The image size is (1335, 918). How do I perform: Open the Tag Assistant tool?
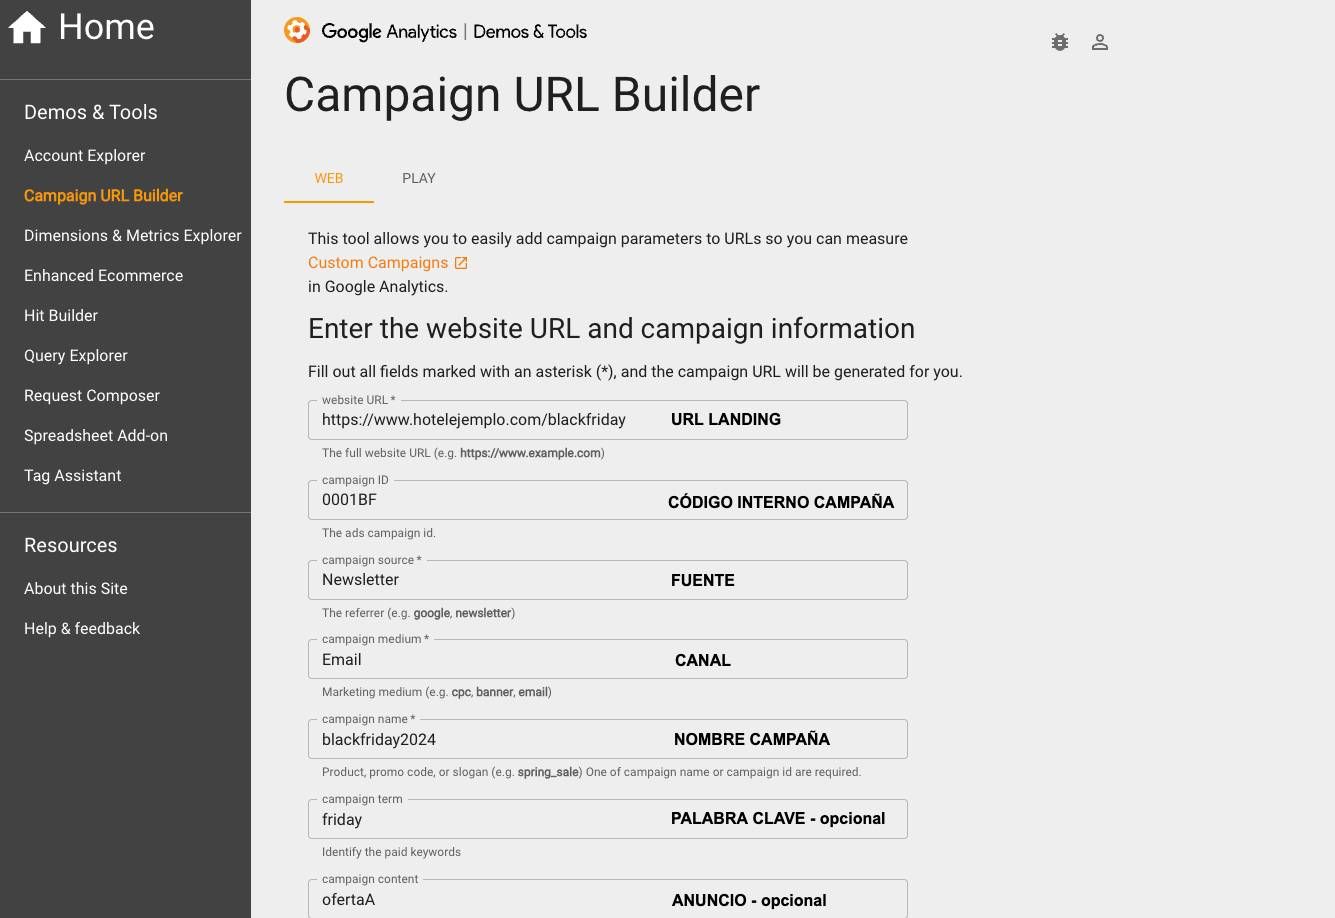(x=72, y=475)
